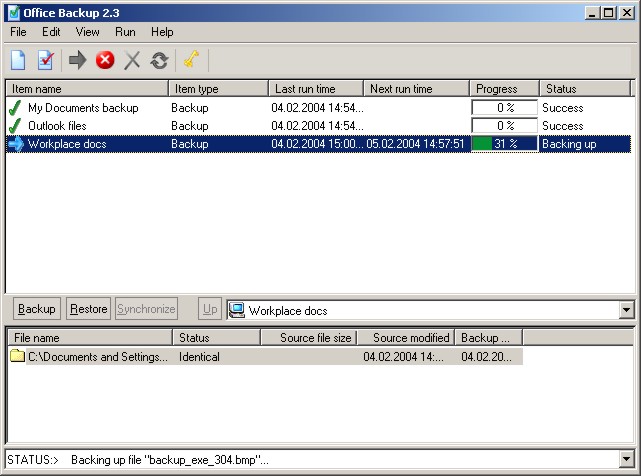Open the File menu

click(18, 32)
